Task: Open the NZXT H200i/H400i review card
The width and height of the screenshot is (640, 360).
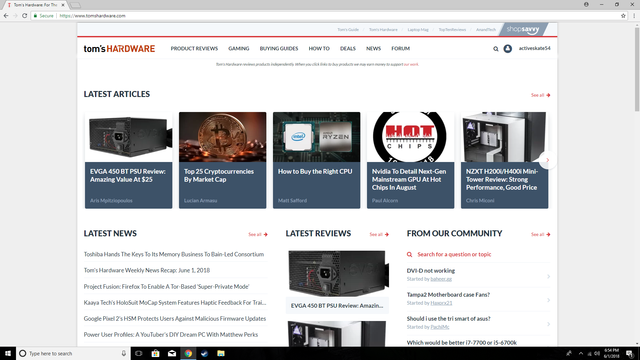Action: tap(504, 160)
